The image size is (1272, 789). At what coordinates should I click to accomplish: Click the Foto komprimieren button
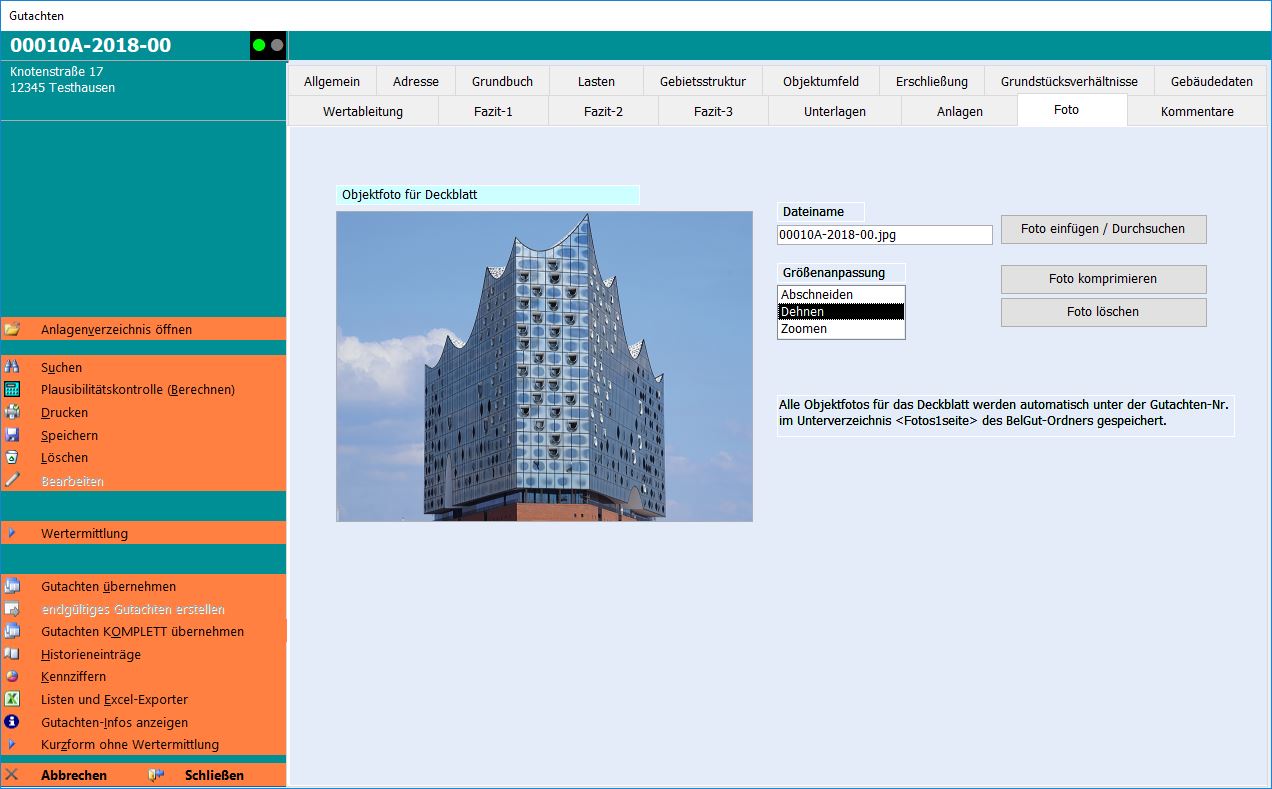click(x=1103, y=279)
